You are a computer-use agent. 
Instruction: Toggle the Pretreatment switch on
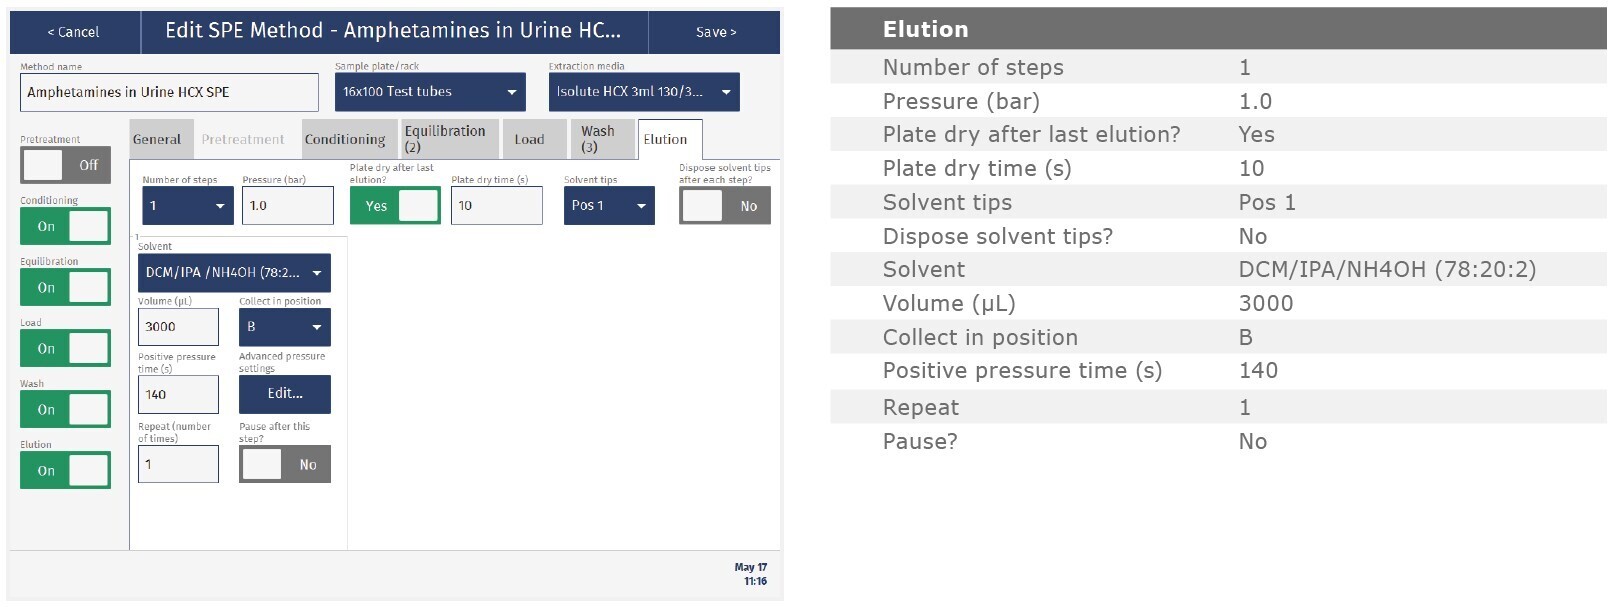click(65, 165)
